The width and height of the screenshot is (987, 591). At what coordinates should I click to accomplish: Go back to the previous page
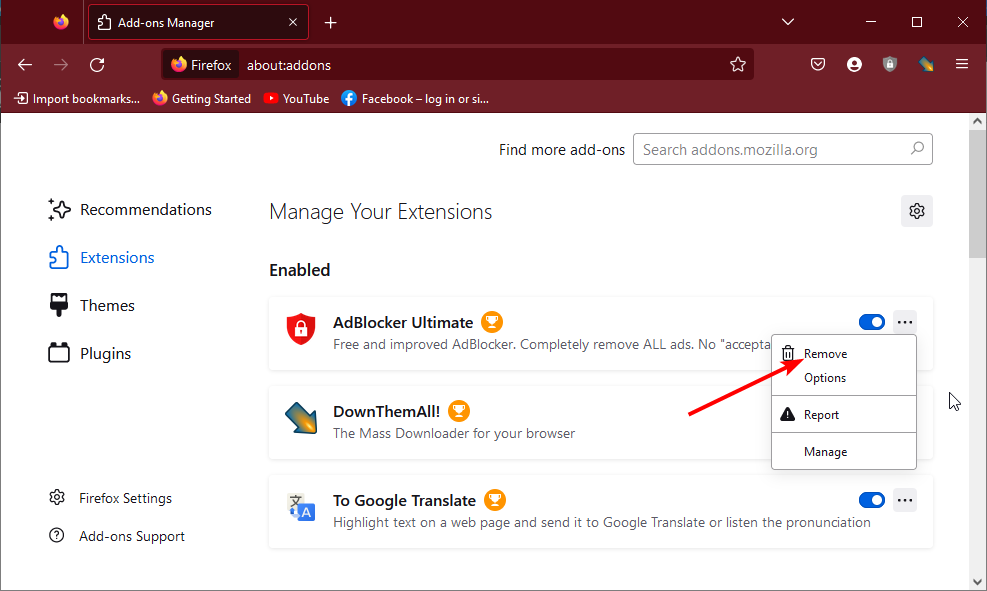[x=25, y=65]
